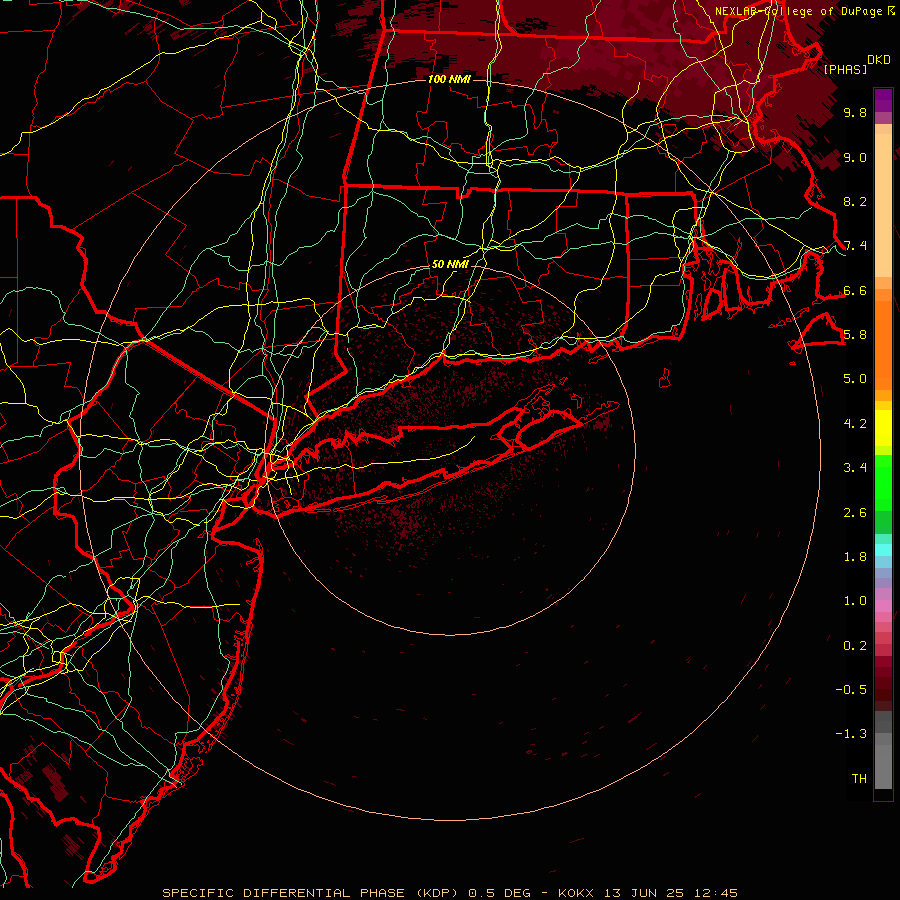The image size is (900, 900).
Task: Click the -0.5 scale value
Action: [x=851, y=689]
